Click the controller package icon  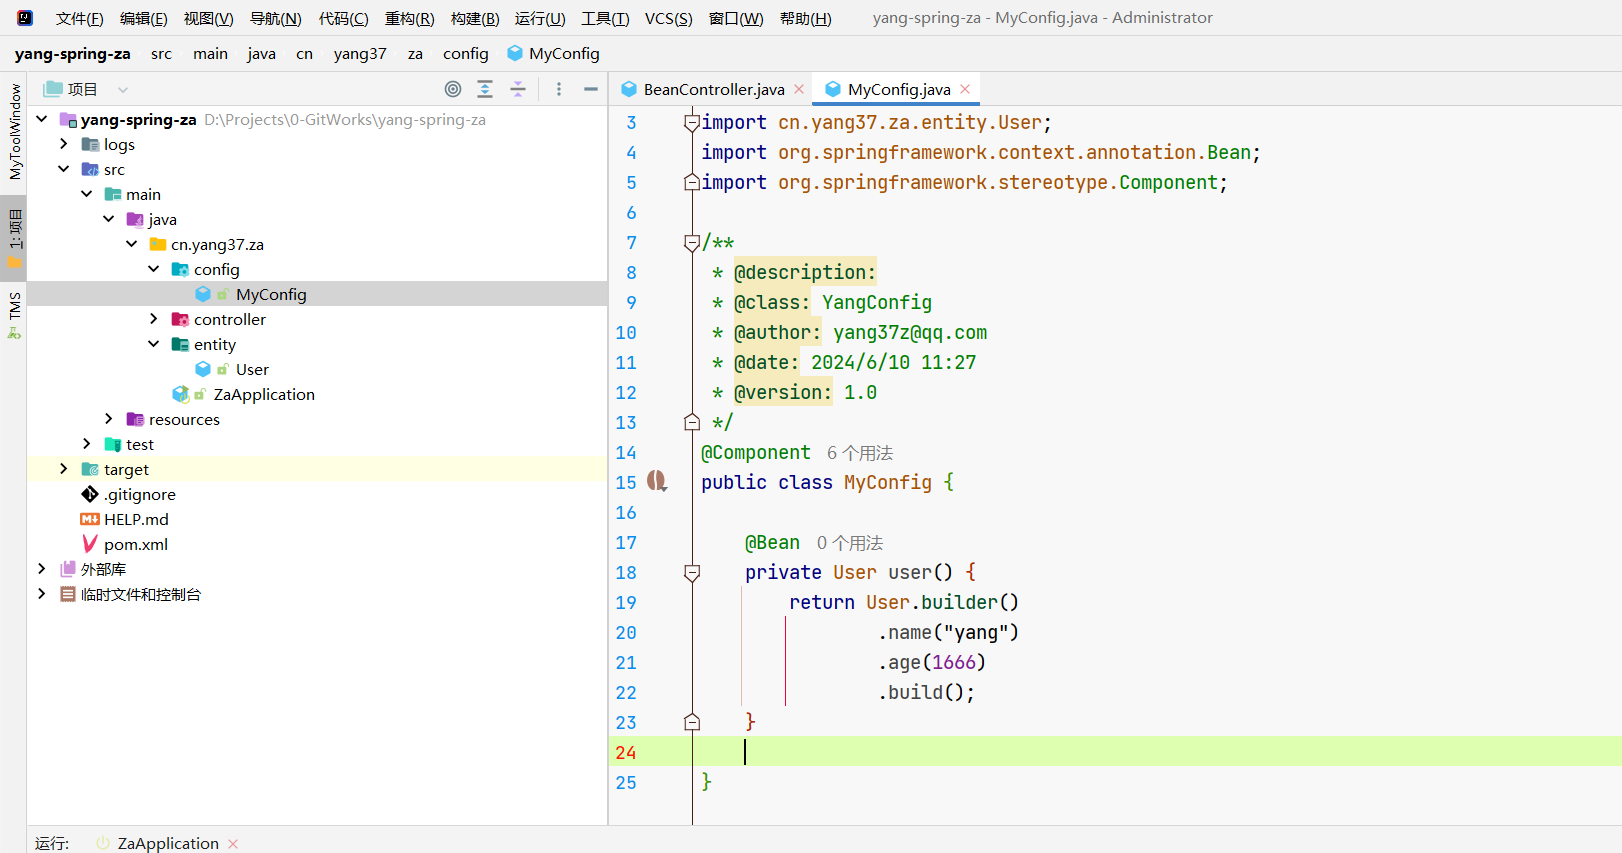tap(180, 319)
